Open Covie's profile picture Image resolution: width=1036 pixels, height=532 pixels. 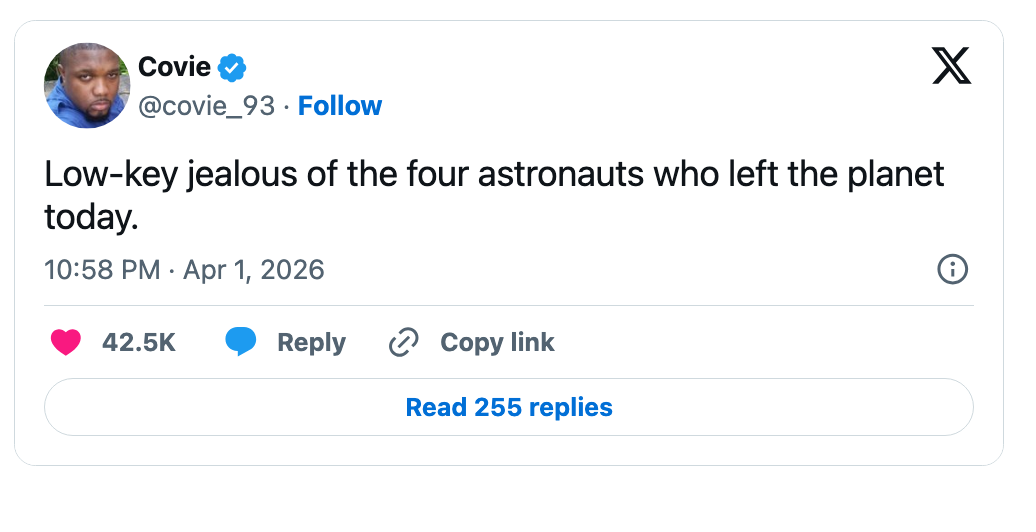pos(87,86)
